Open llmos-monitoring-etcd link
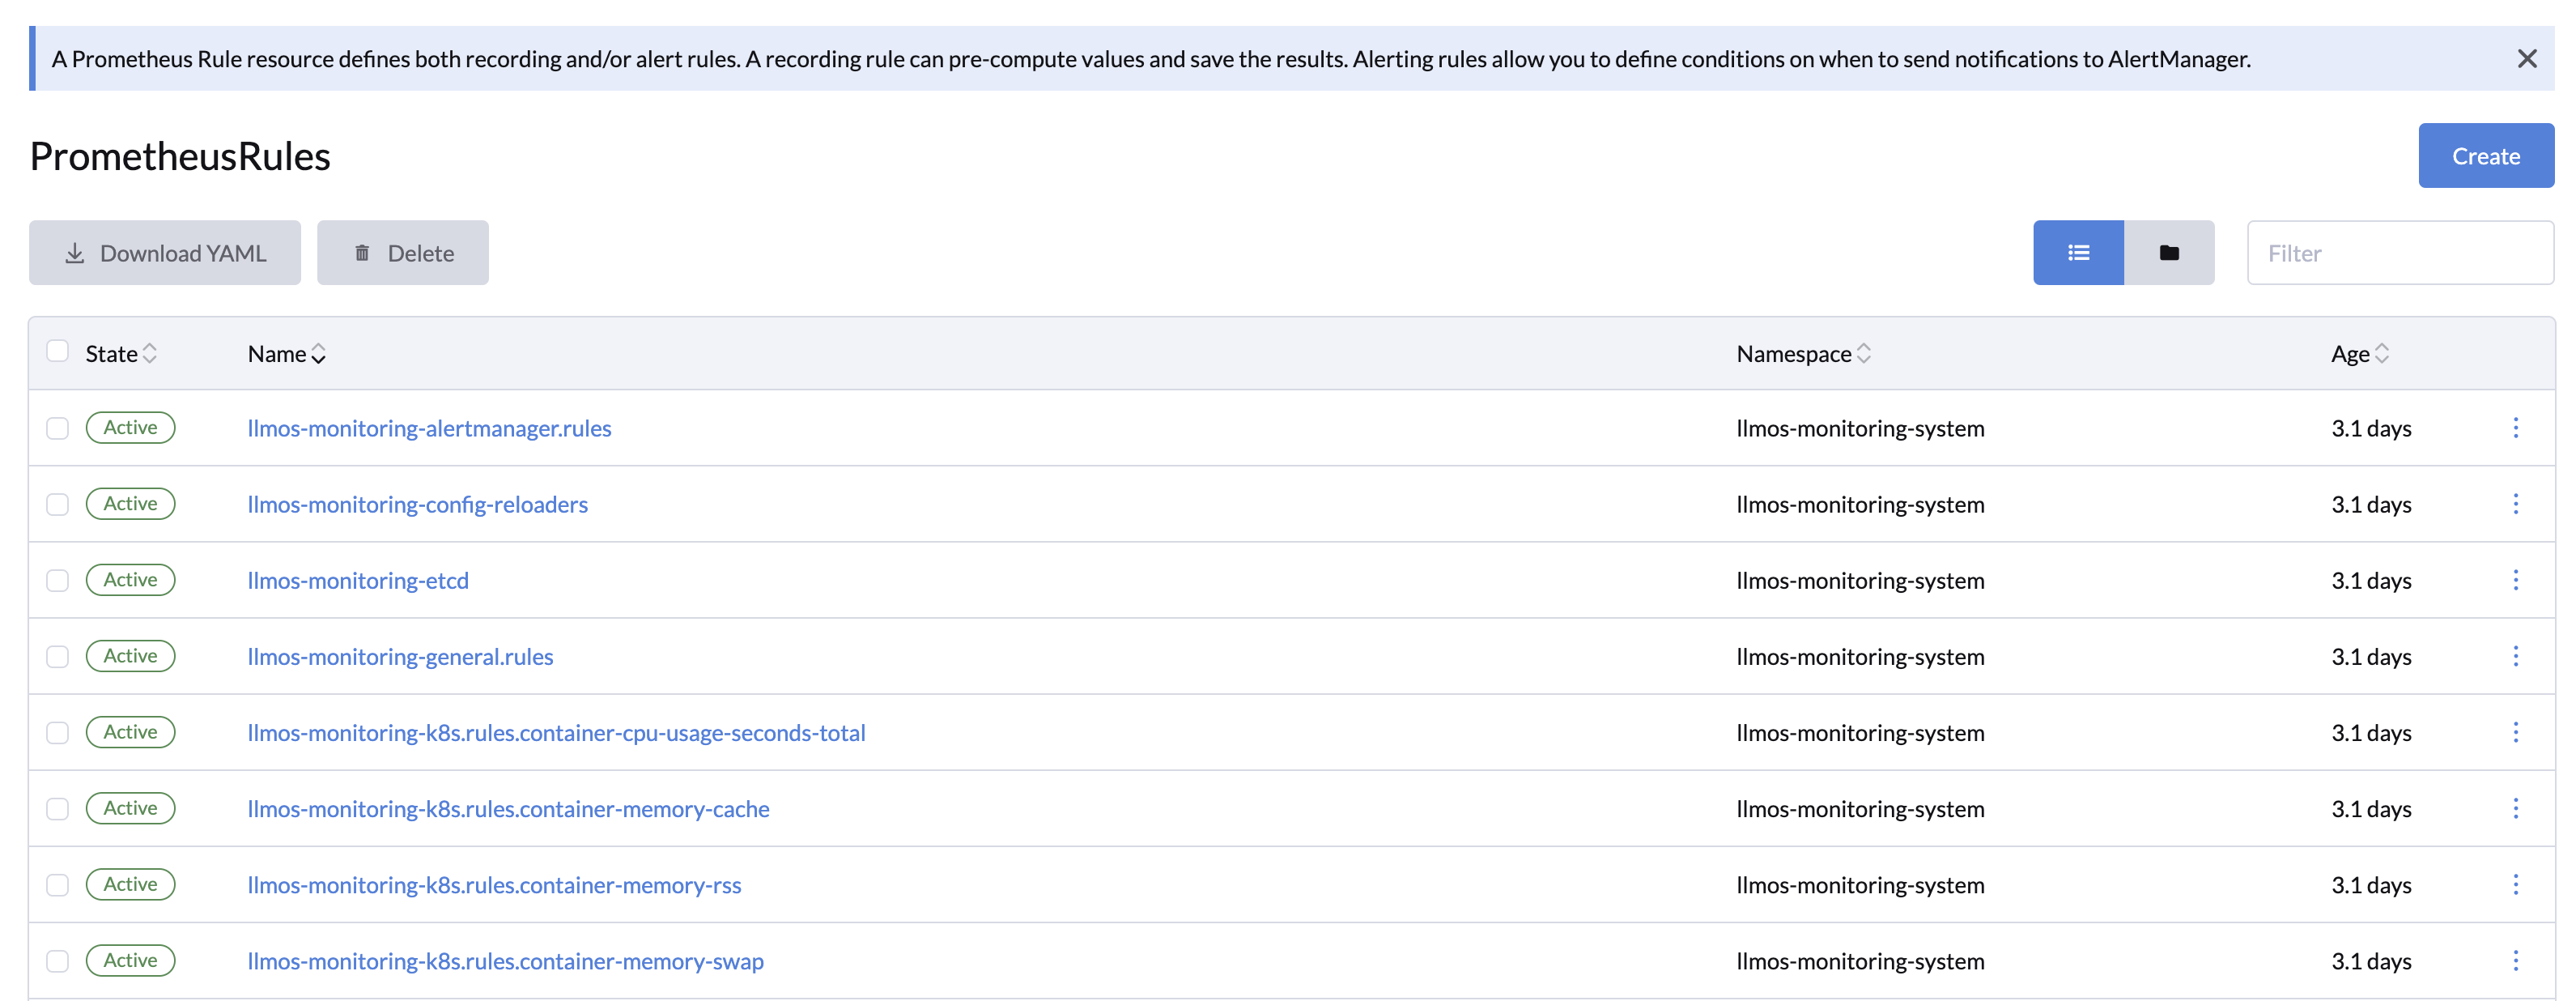This screenshot has width=2576, height=1001. click(x=358, y=581)
